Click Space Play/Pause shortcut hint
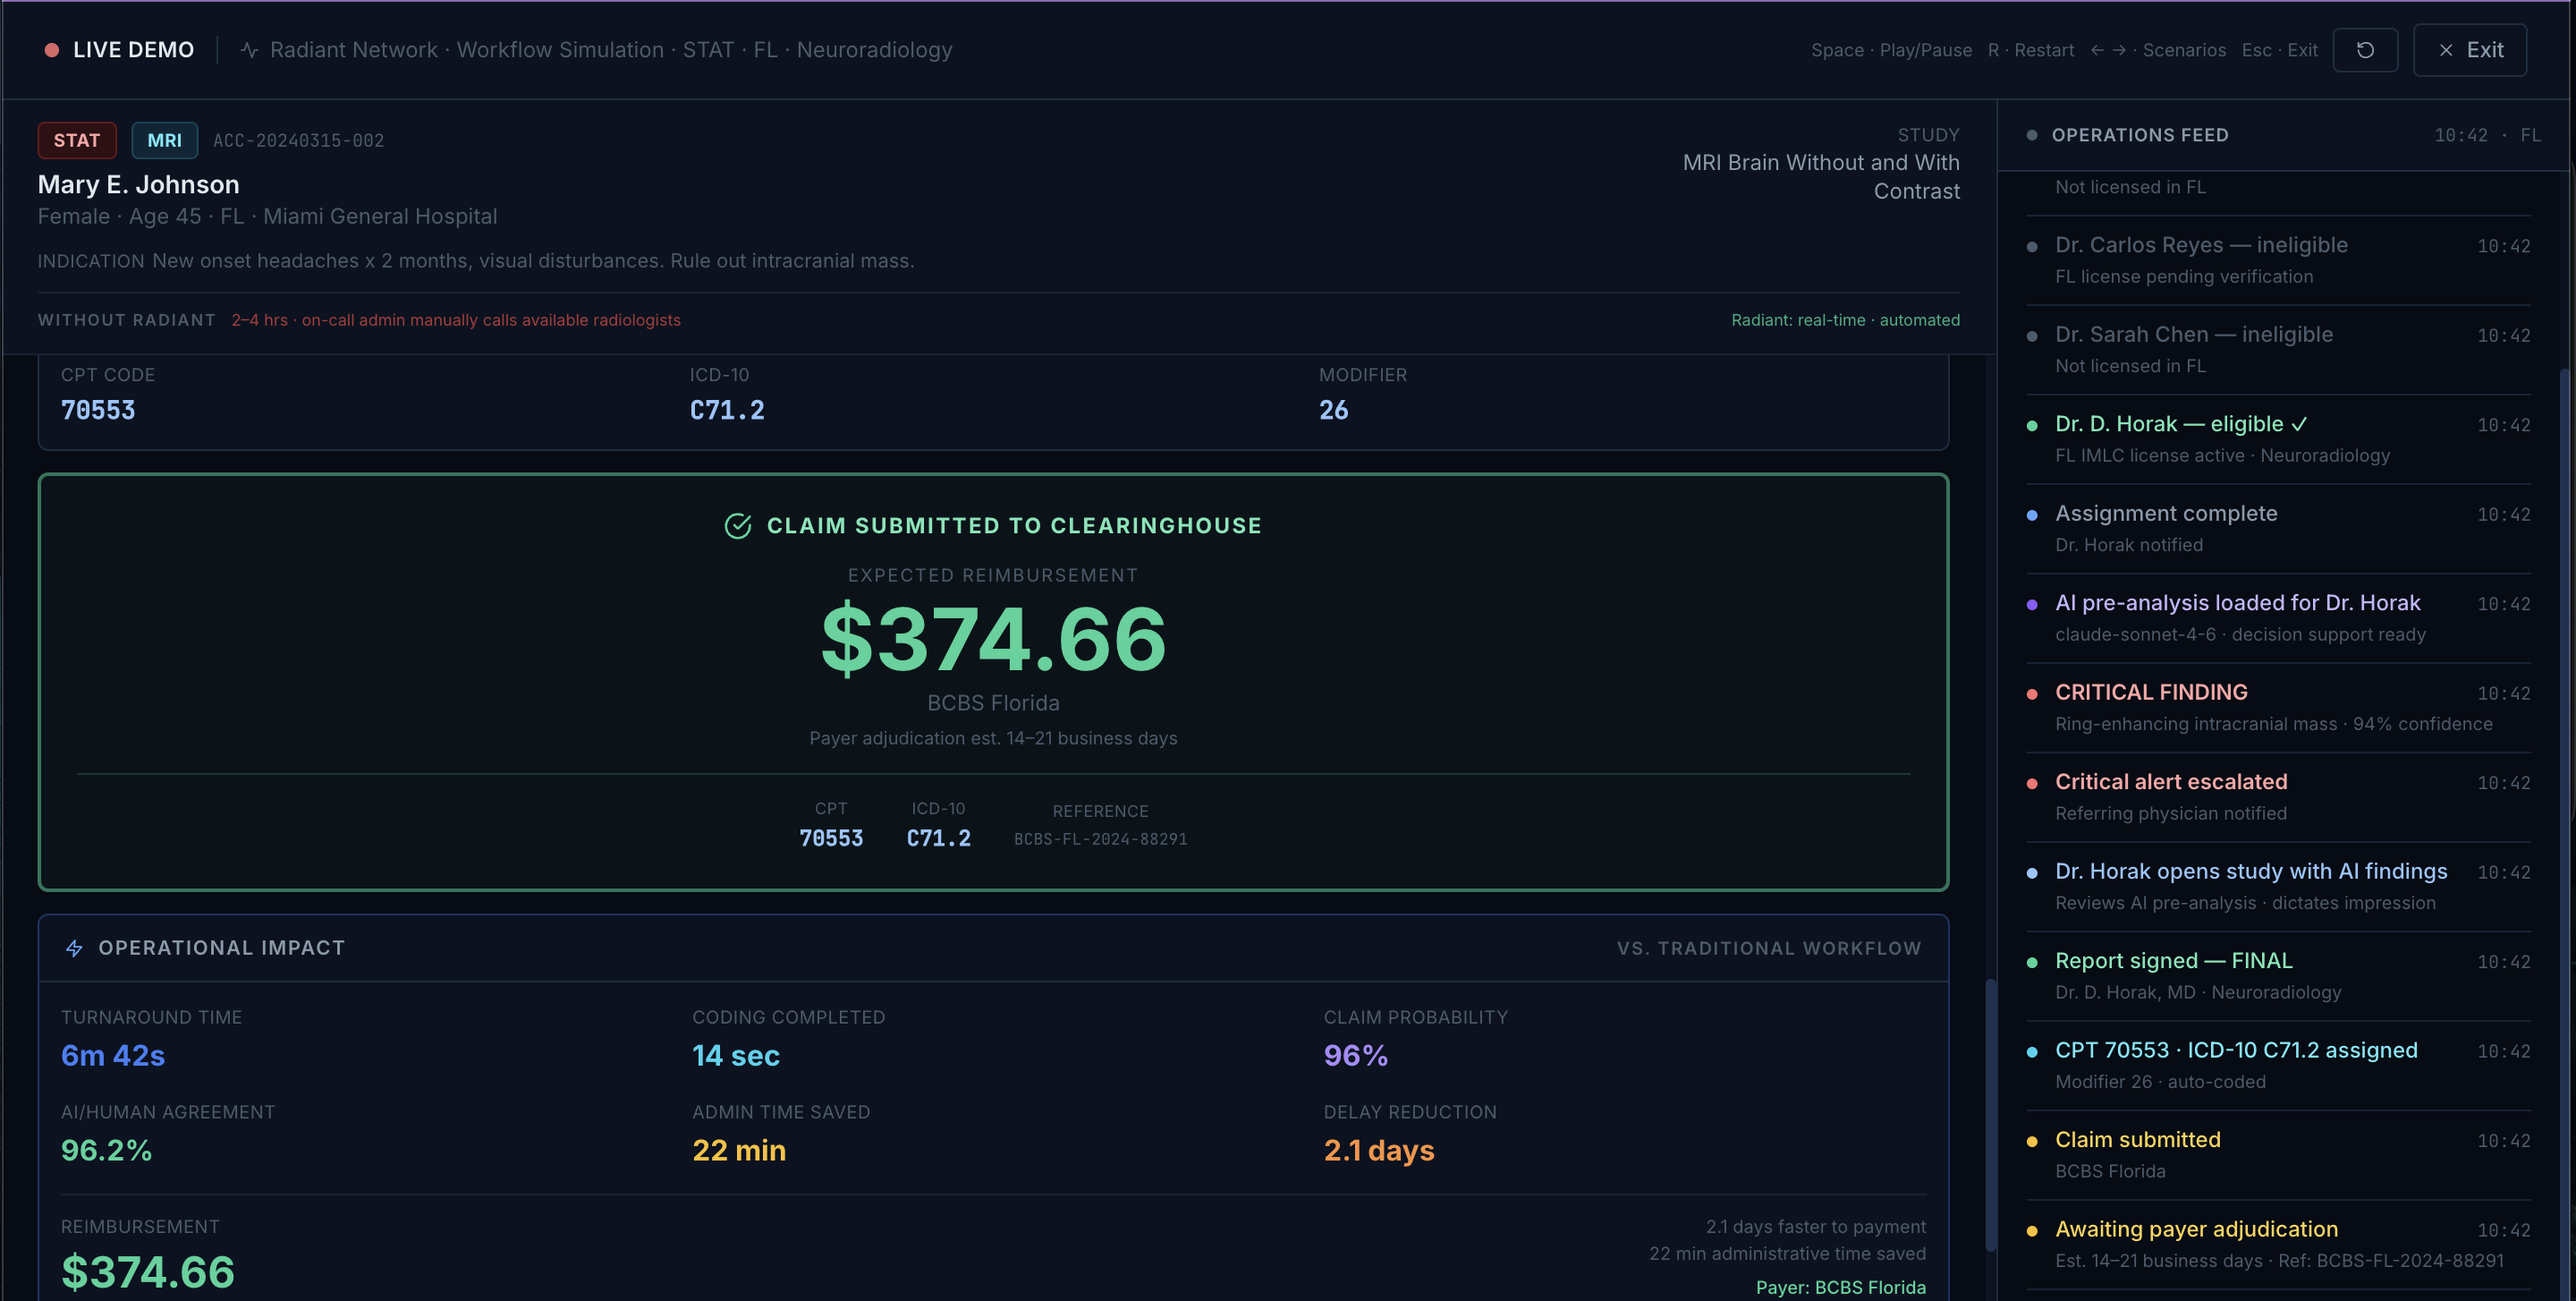 pos(1891,50)
